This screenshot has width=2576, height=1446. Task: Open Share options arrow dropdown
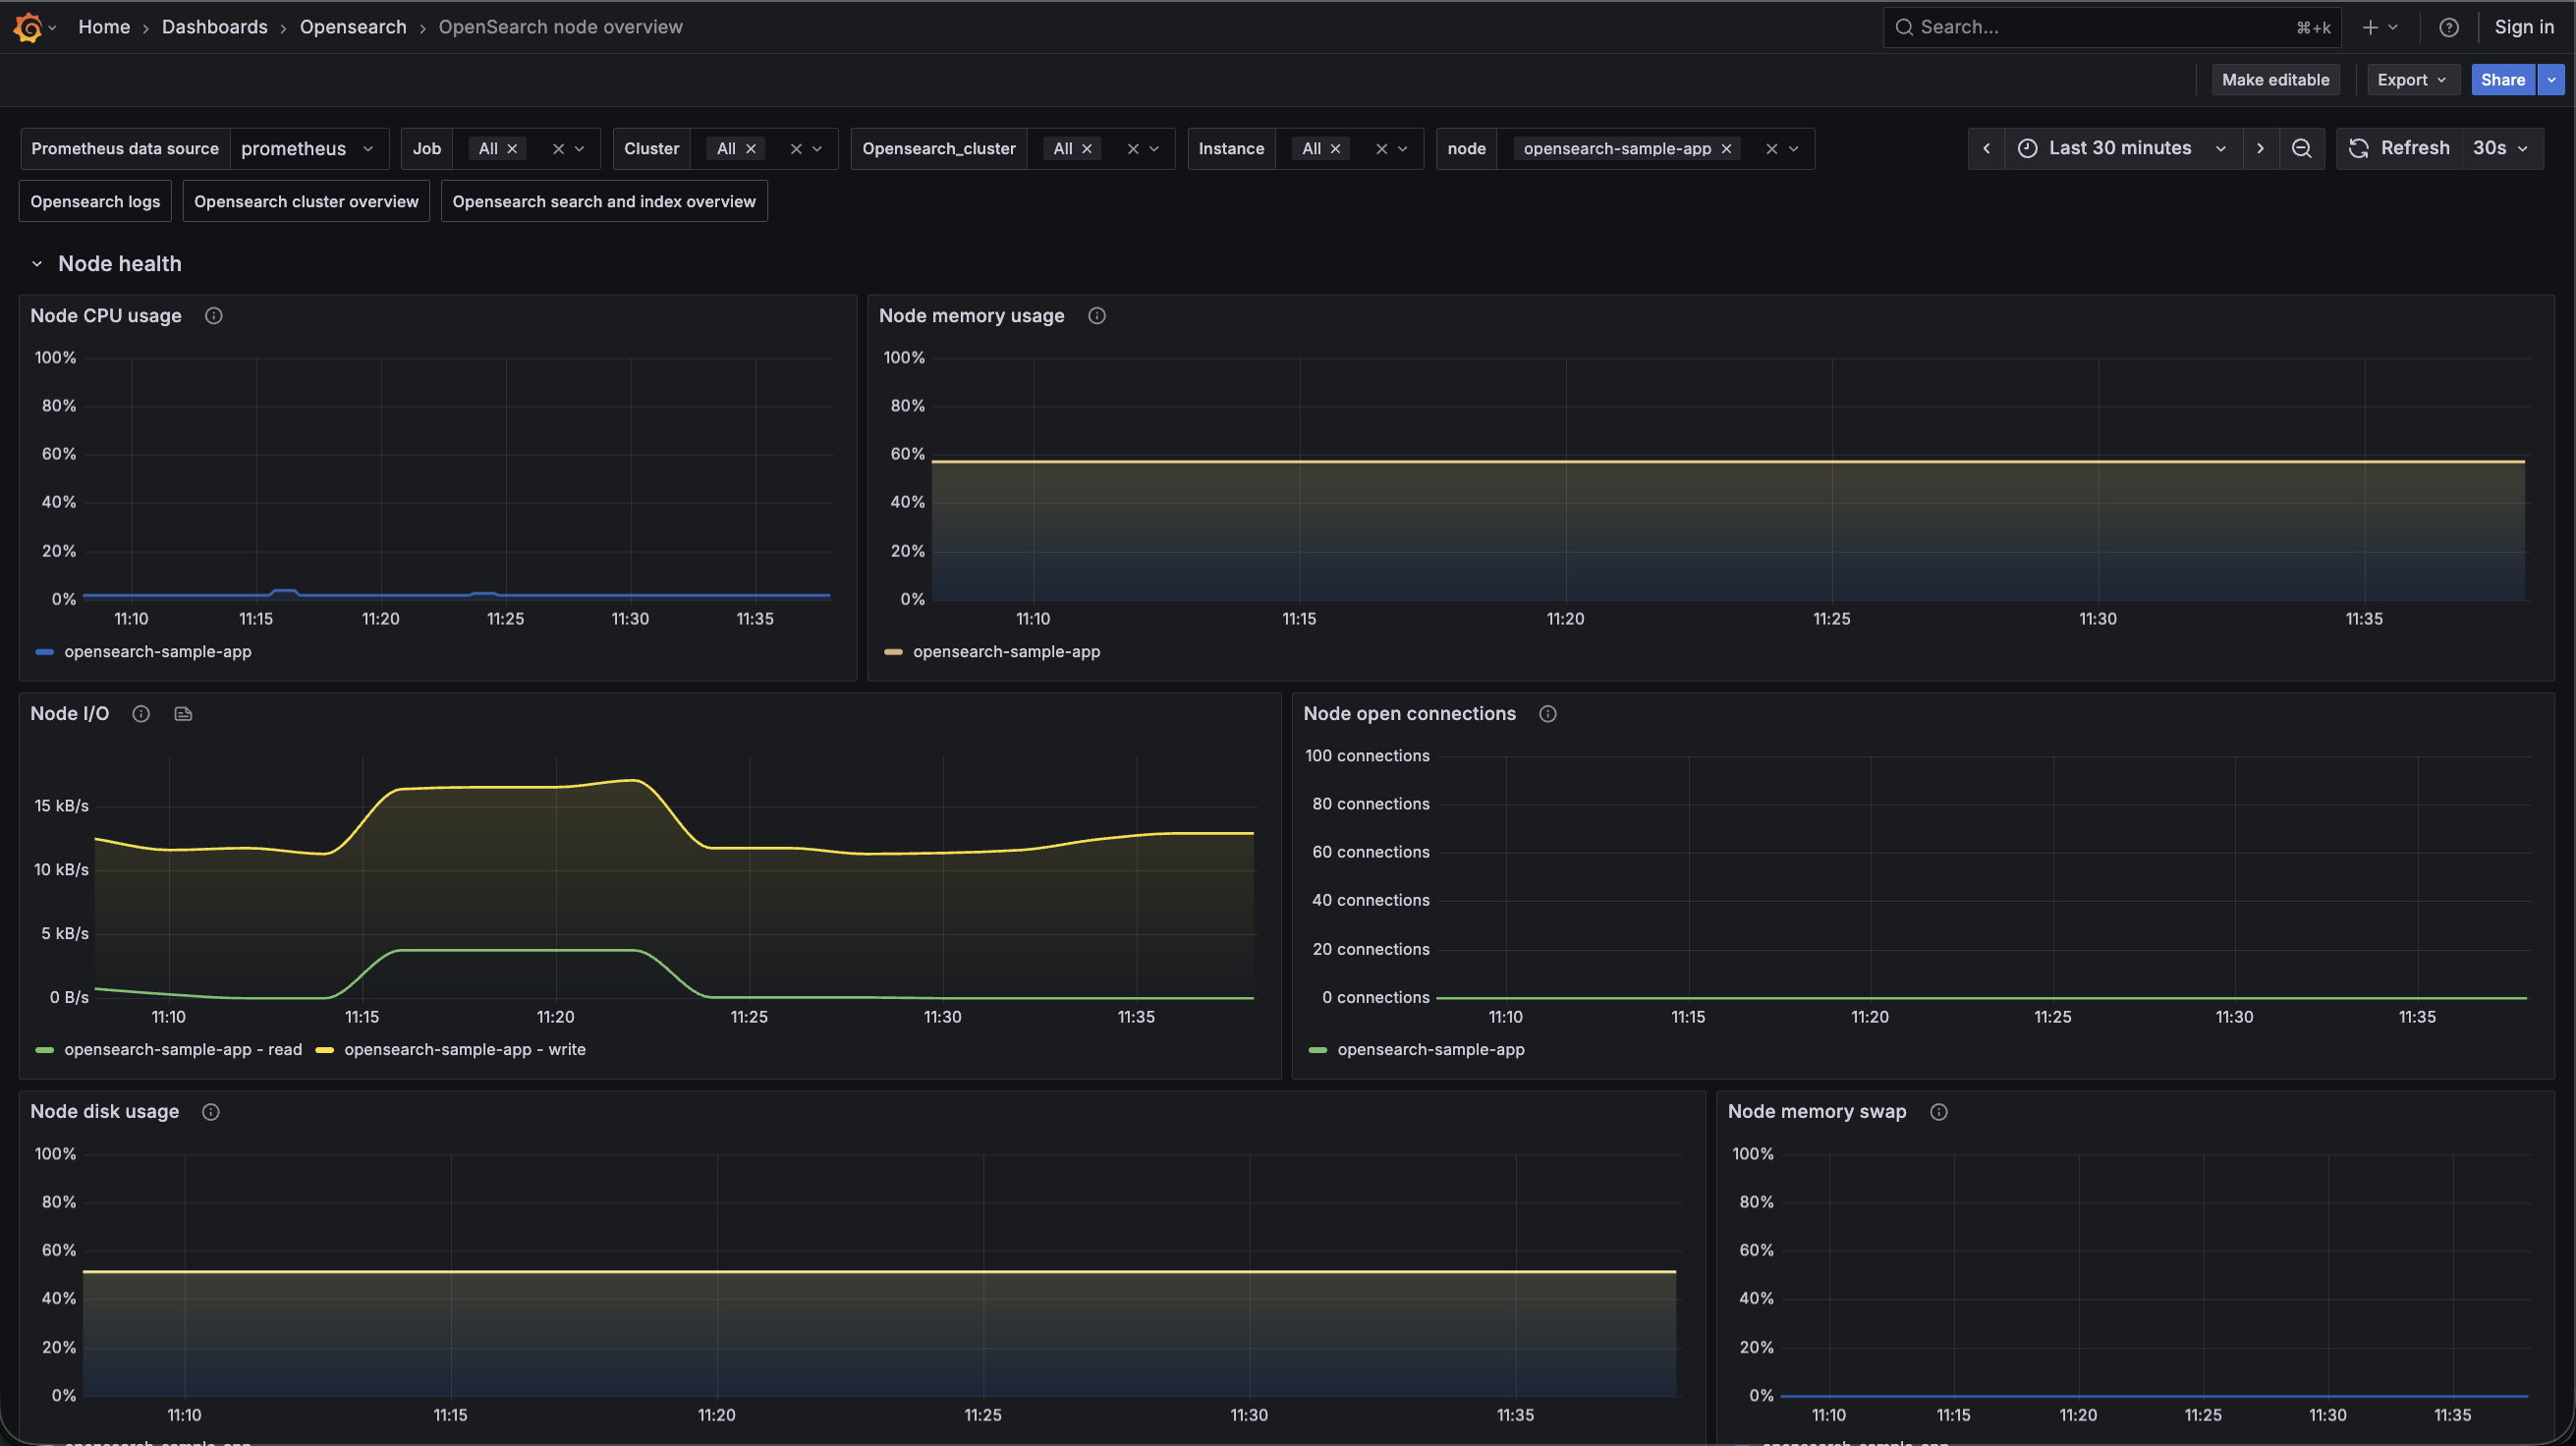click(x=2551, y=80)
